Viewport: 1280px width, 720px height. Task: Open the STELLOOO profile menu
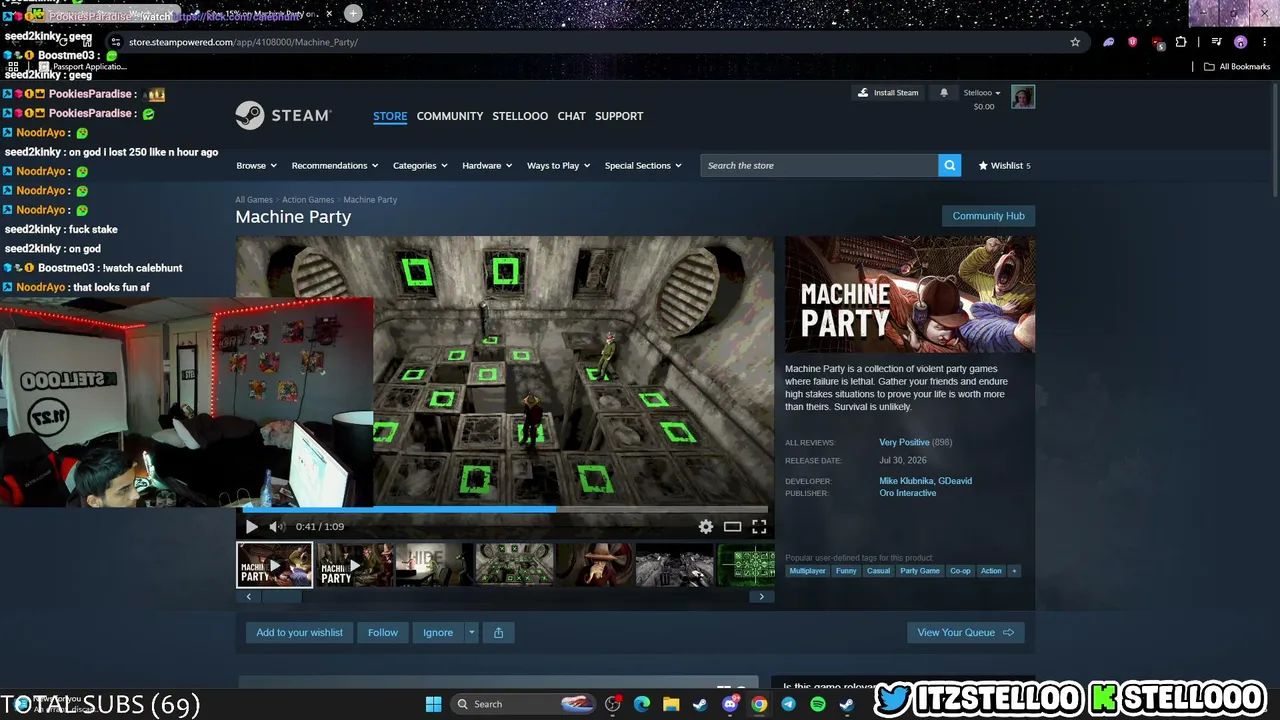coord(520,116)
